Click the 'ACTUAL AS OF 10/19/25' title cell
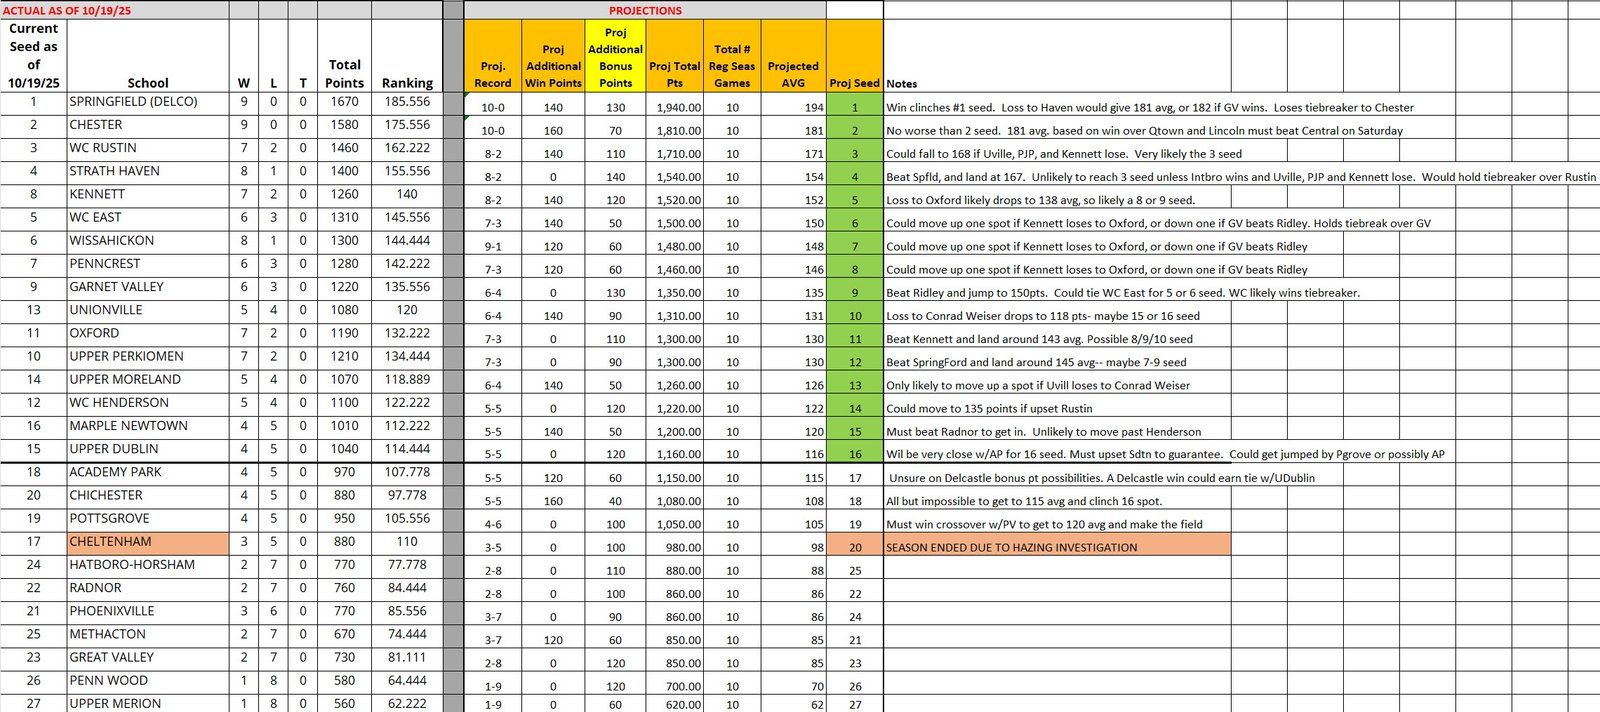The height and width of the screenshot is (712, 1600). coord(114,10)
